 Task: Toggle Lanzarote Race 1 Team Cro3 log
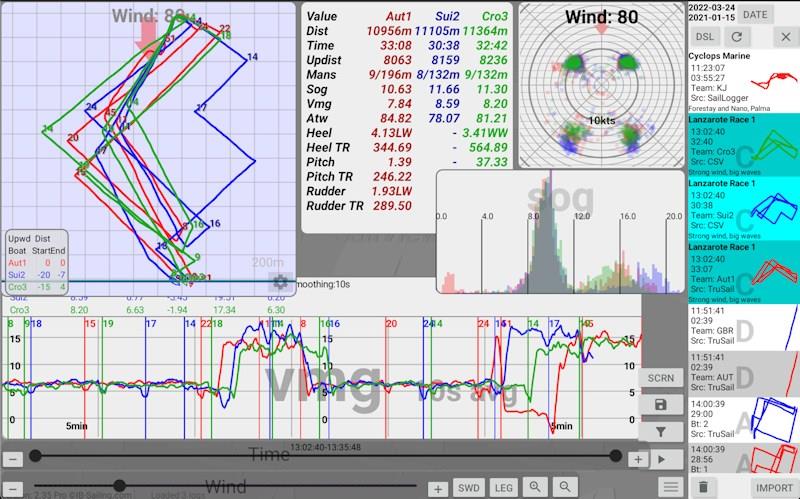coord(743,145)
